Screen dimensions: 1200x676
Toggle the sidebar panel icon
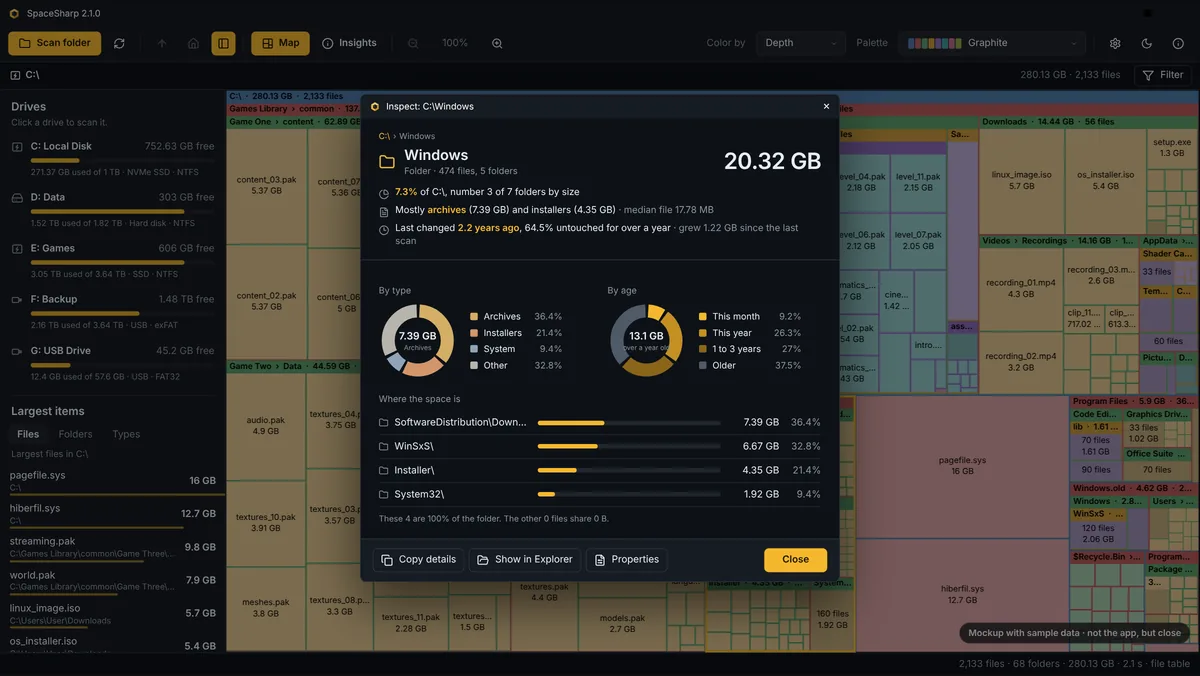point(223,43)
